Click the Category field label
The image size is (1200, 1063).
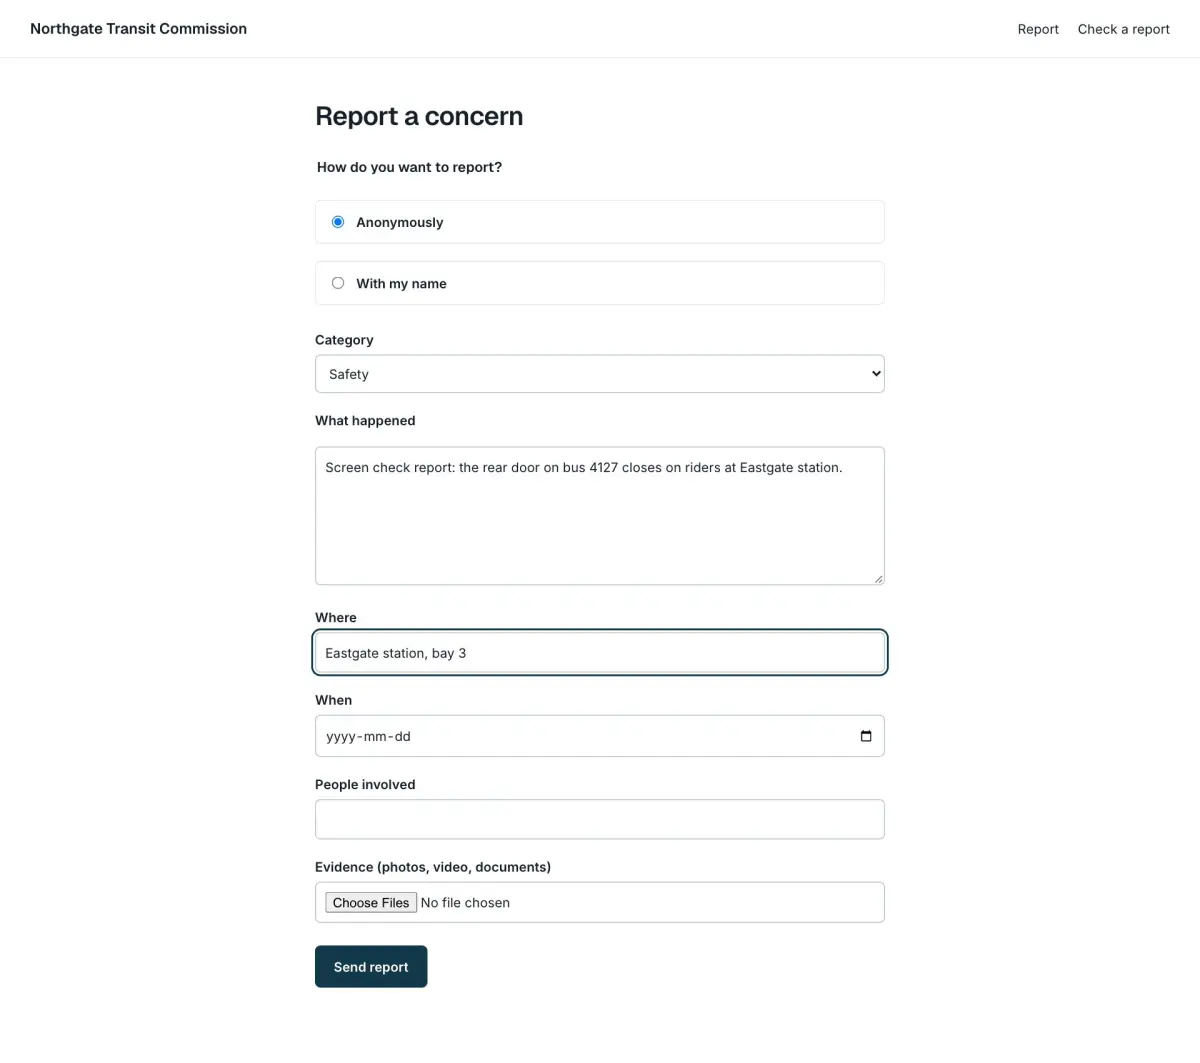(x=344, y=340)
